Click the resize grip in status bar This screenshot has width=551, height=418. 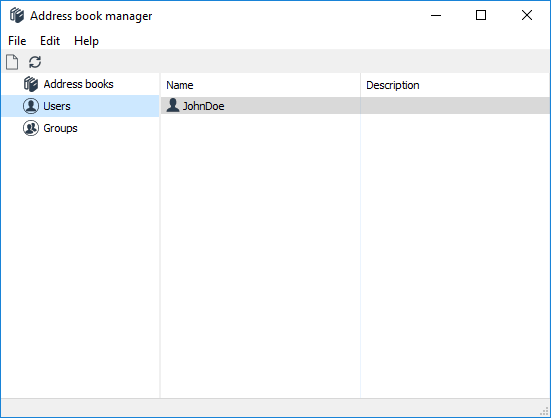click(x=544, y=411)
